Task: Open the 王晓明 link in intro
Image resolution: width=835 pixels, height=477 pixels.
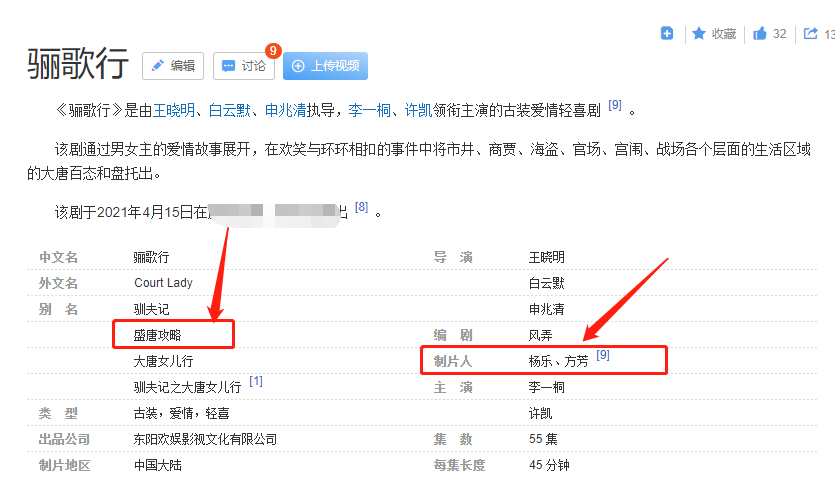Action: (174, 110)
